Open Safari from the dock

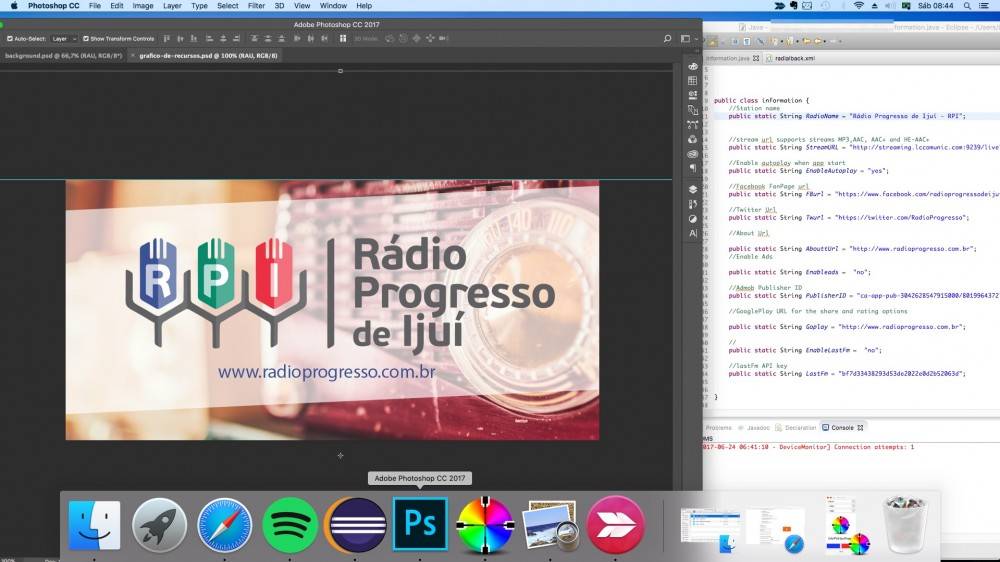click(224, 525)
